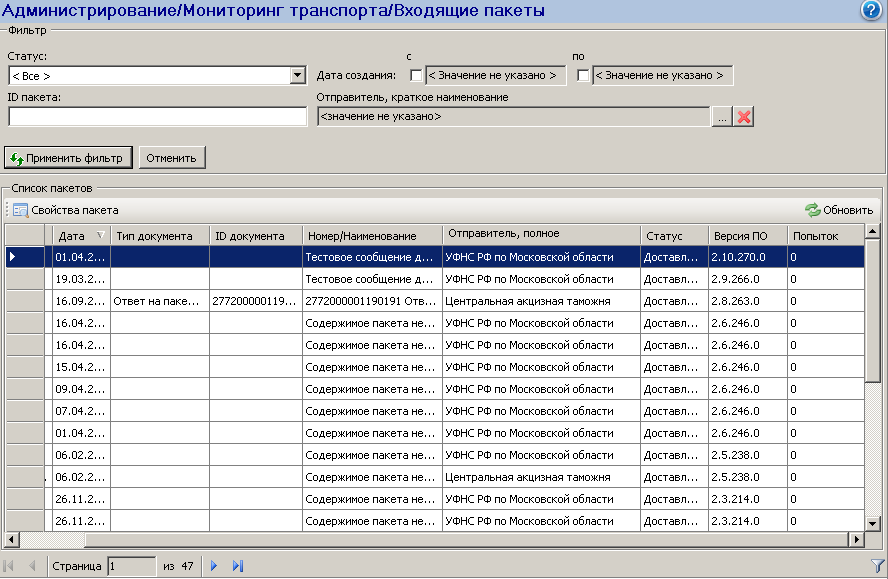This screenshot has width=888, height=579.
Task: Click 'Ответ на паке…' document type cell
Action: click(160, 301)
